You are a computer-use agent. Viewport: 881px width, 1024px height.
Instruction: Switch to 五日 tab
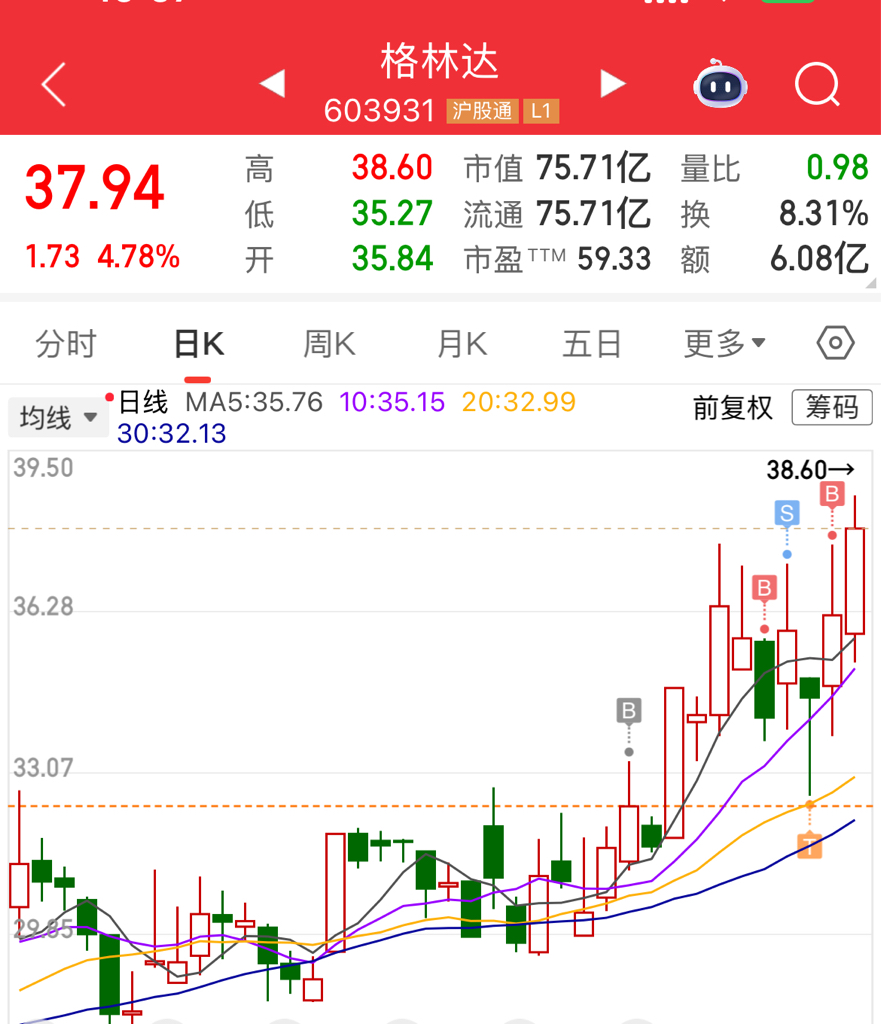coord(592,344)
